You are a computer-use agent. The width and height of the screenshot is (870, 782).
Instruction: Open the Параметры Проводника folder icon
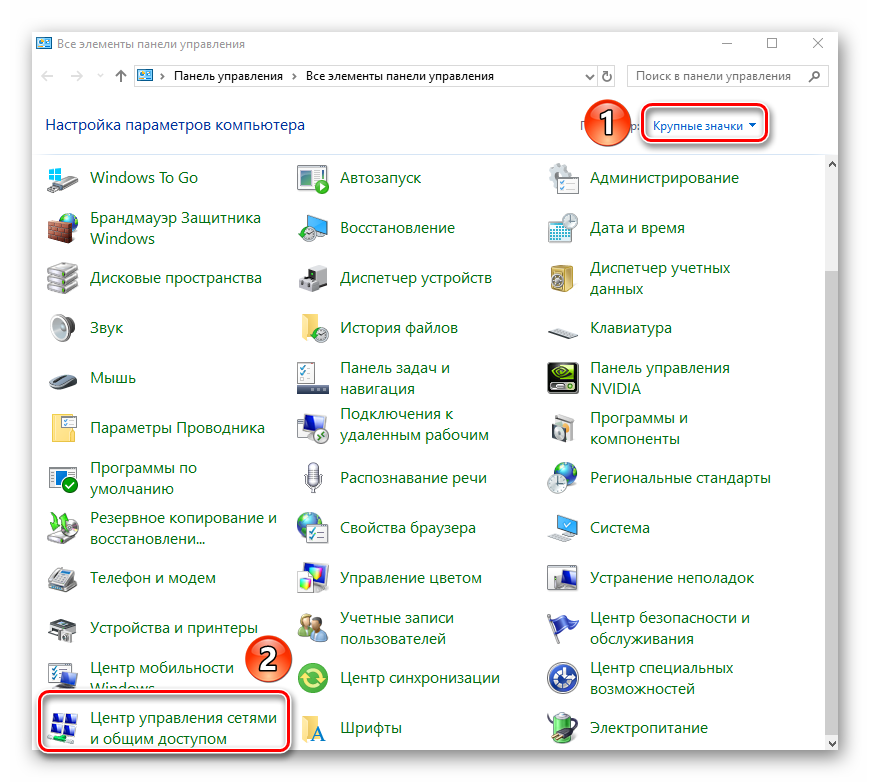pyautogui.click(x=62, y=428)
